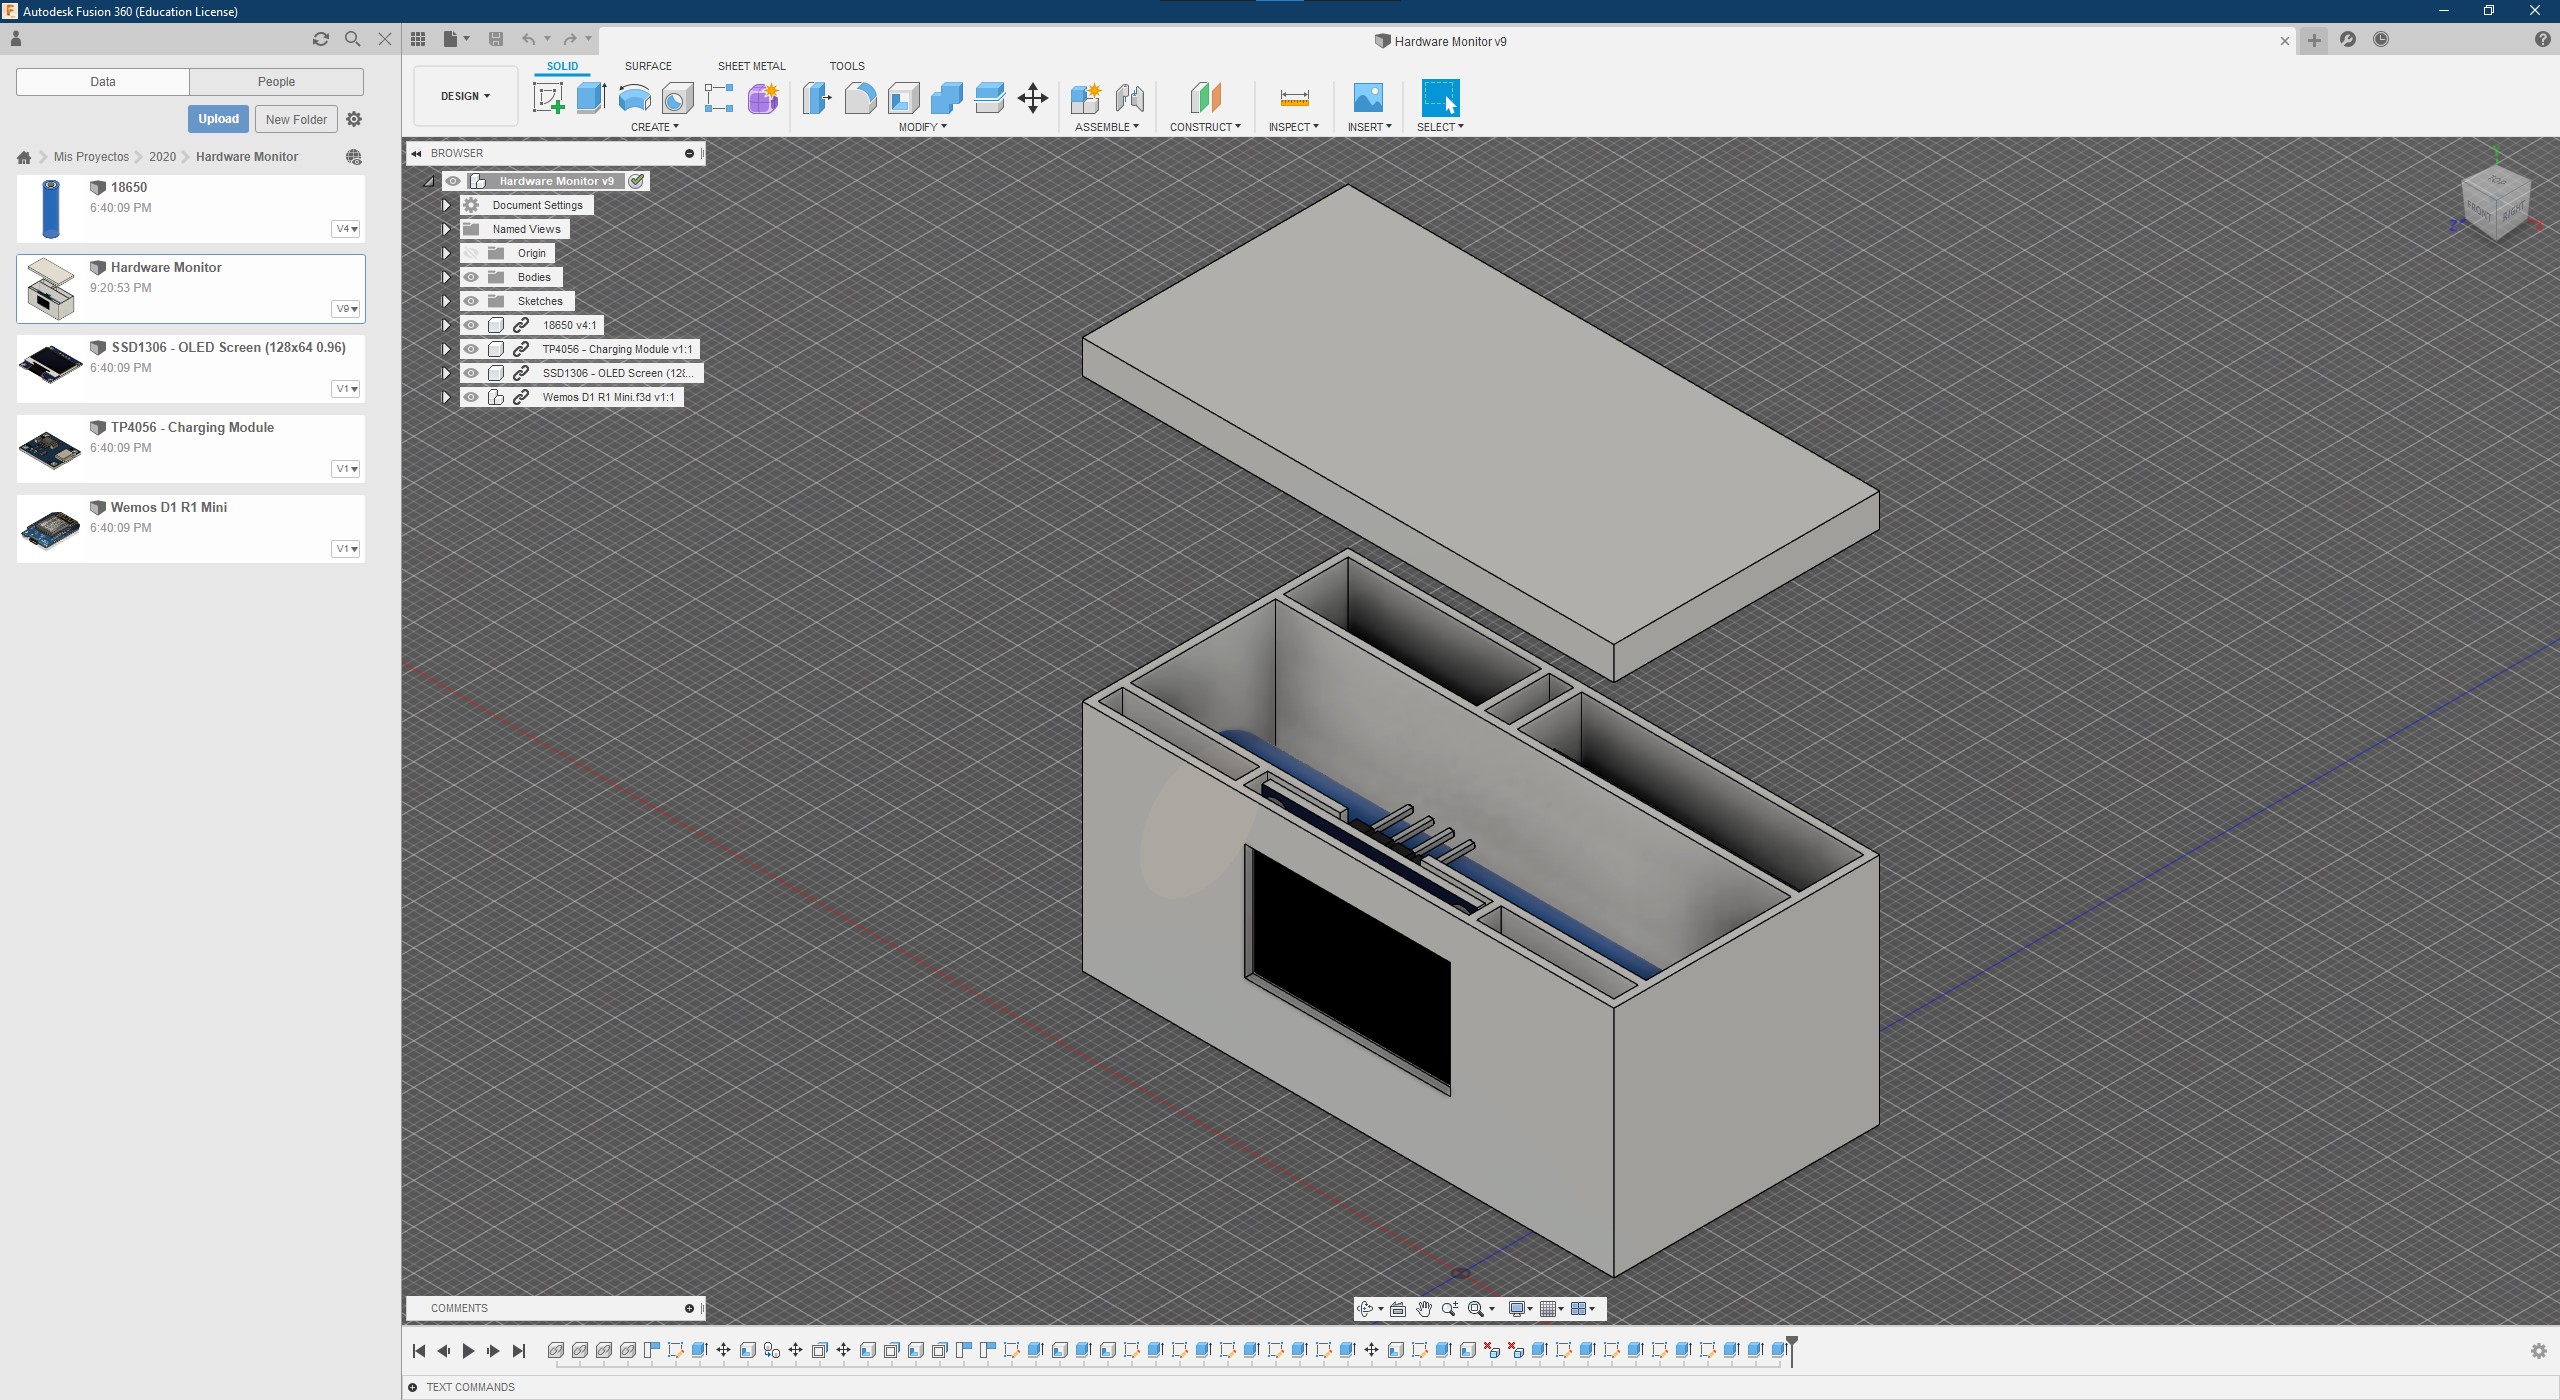Play the design timeline
2560x1400 pixels.
coord(468,1351)
